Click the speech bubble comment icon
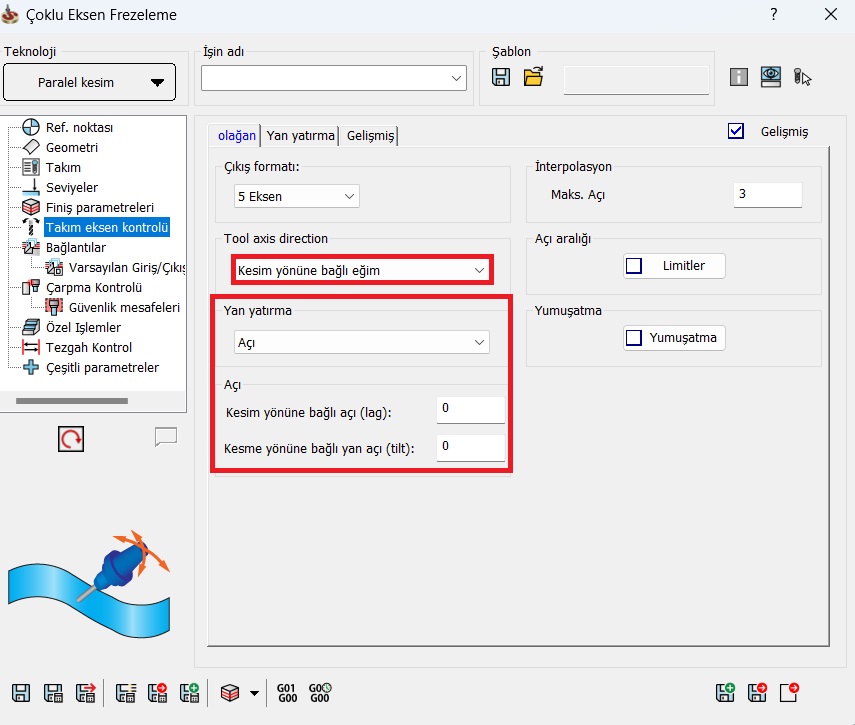 coord(165,437)
